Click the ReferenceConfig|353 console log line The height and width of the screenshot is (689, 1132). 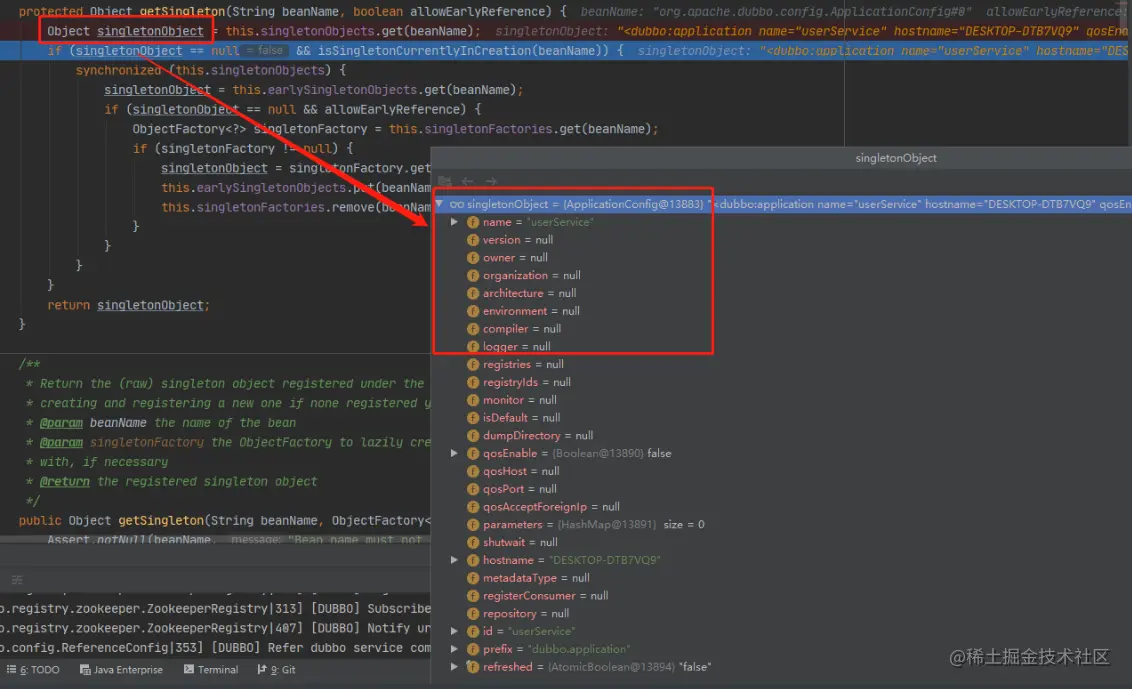point(215,648)
